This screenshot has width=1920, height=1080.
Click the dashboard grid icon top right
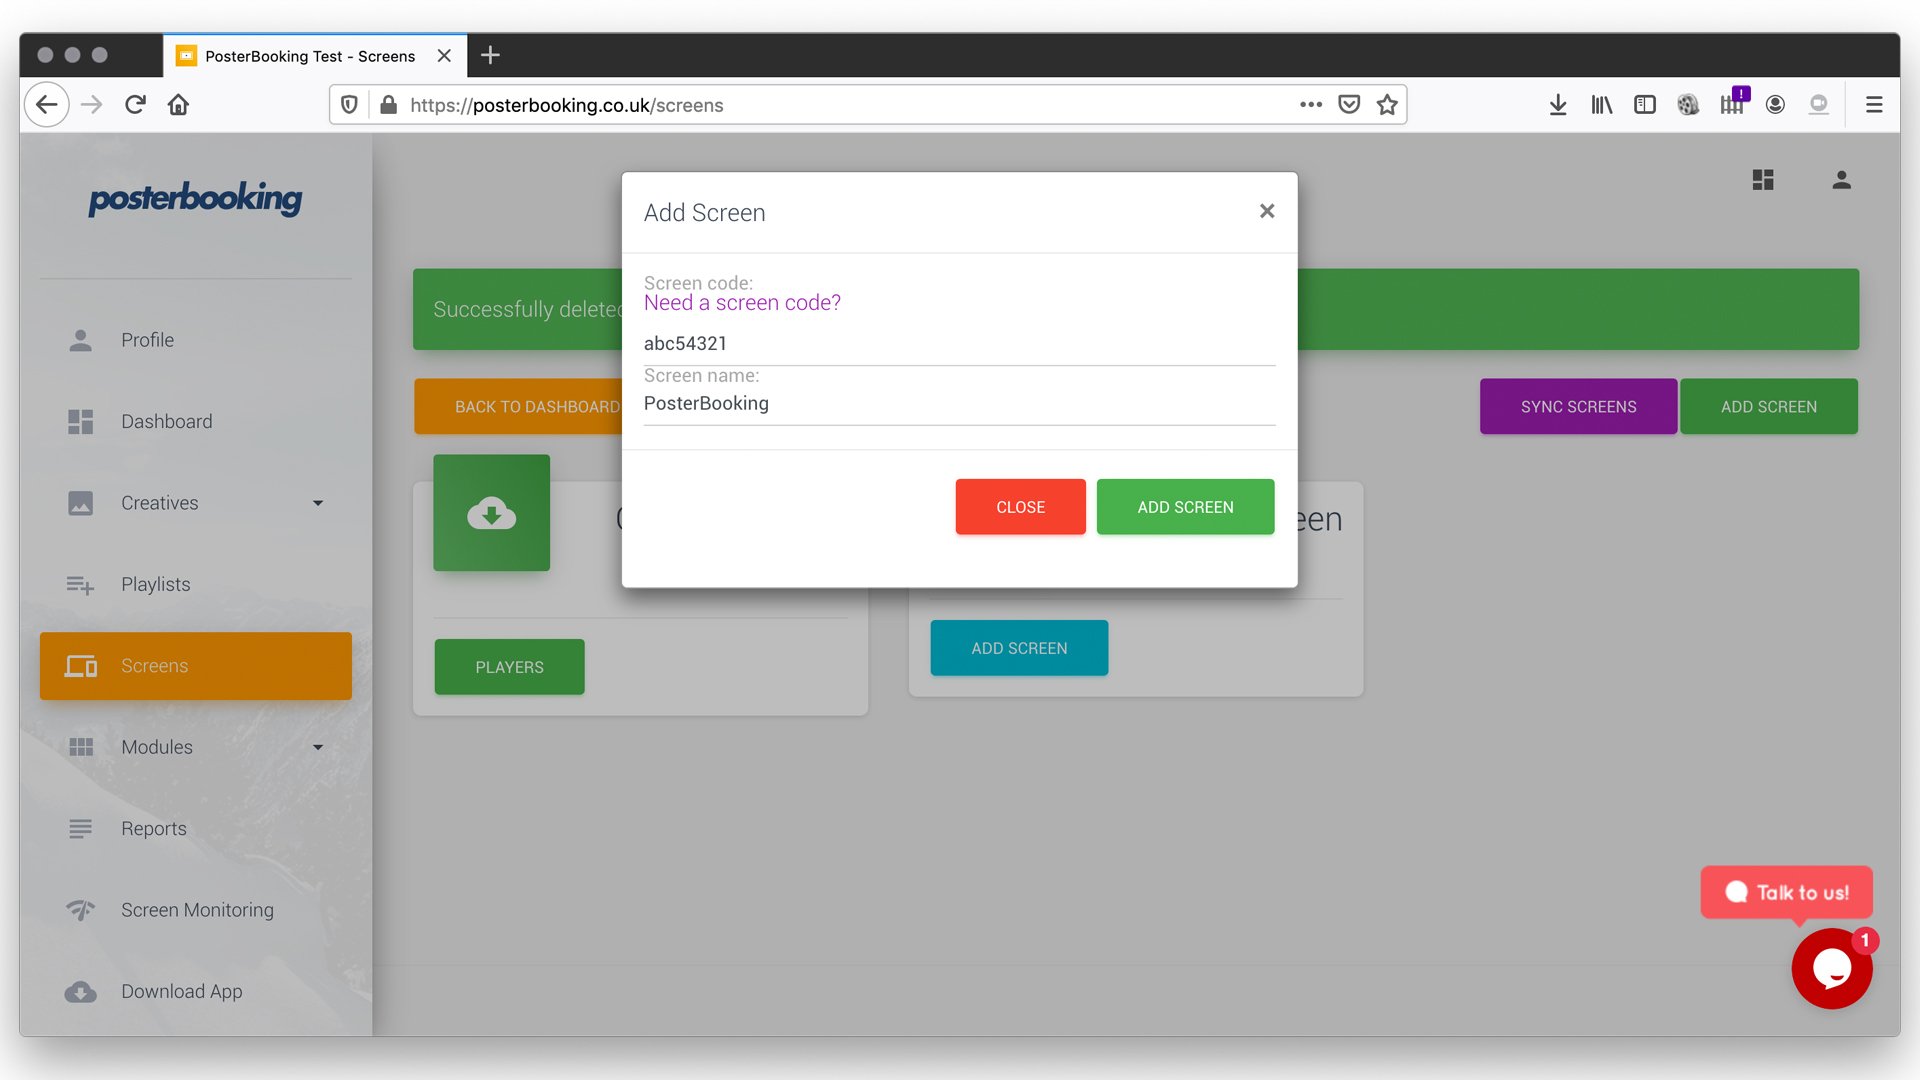(x=1763, y=180)
